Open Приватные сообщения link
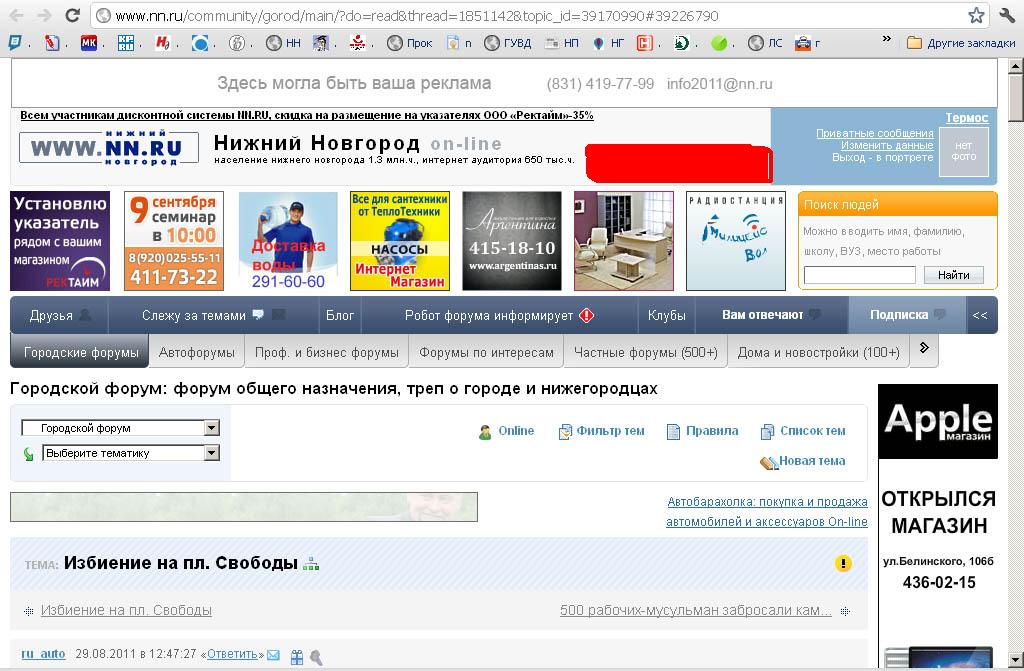The image size is (1024, 671). coord(874,133)
